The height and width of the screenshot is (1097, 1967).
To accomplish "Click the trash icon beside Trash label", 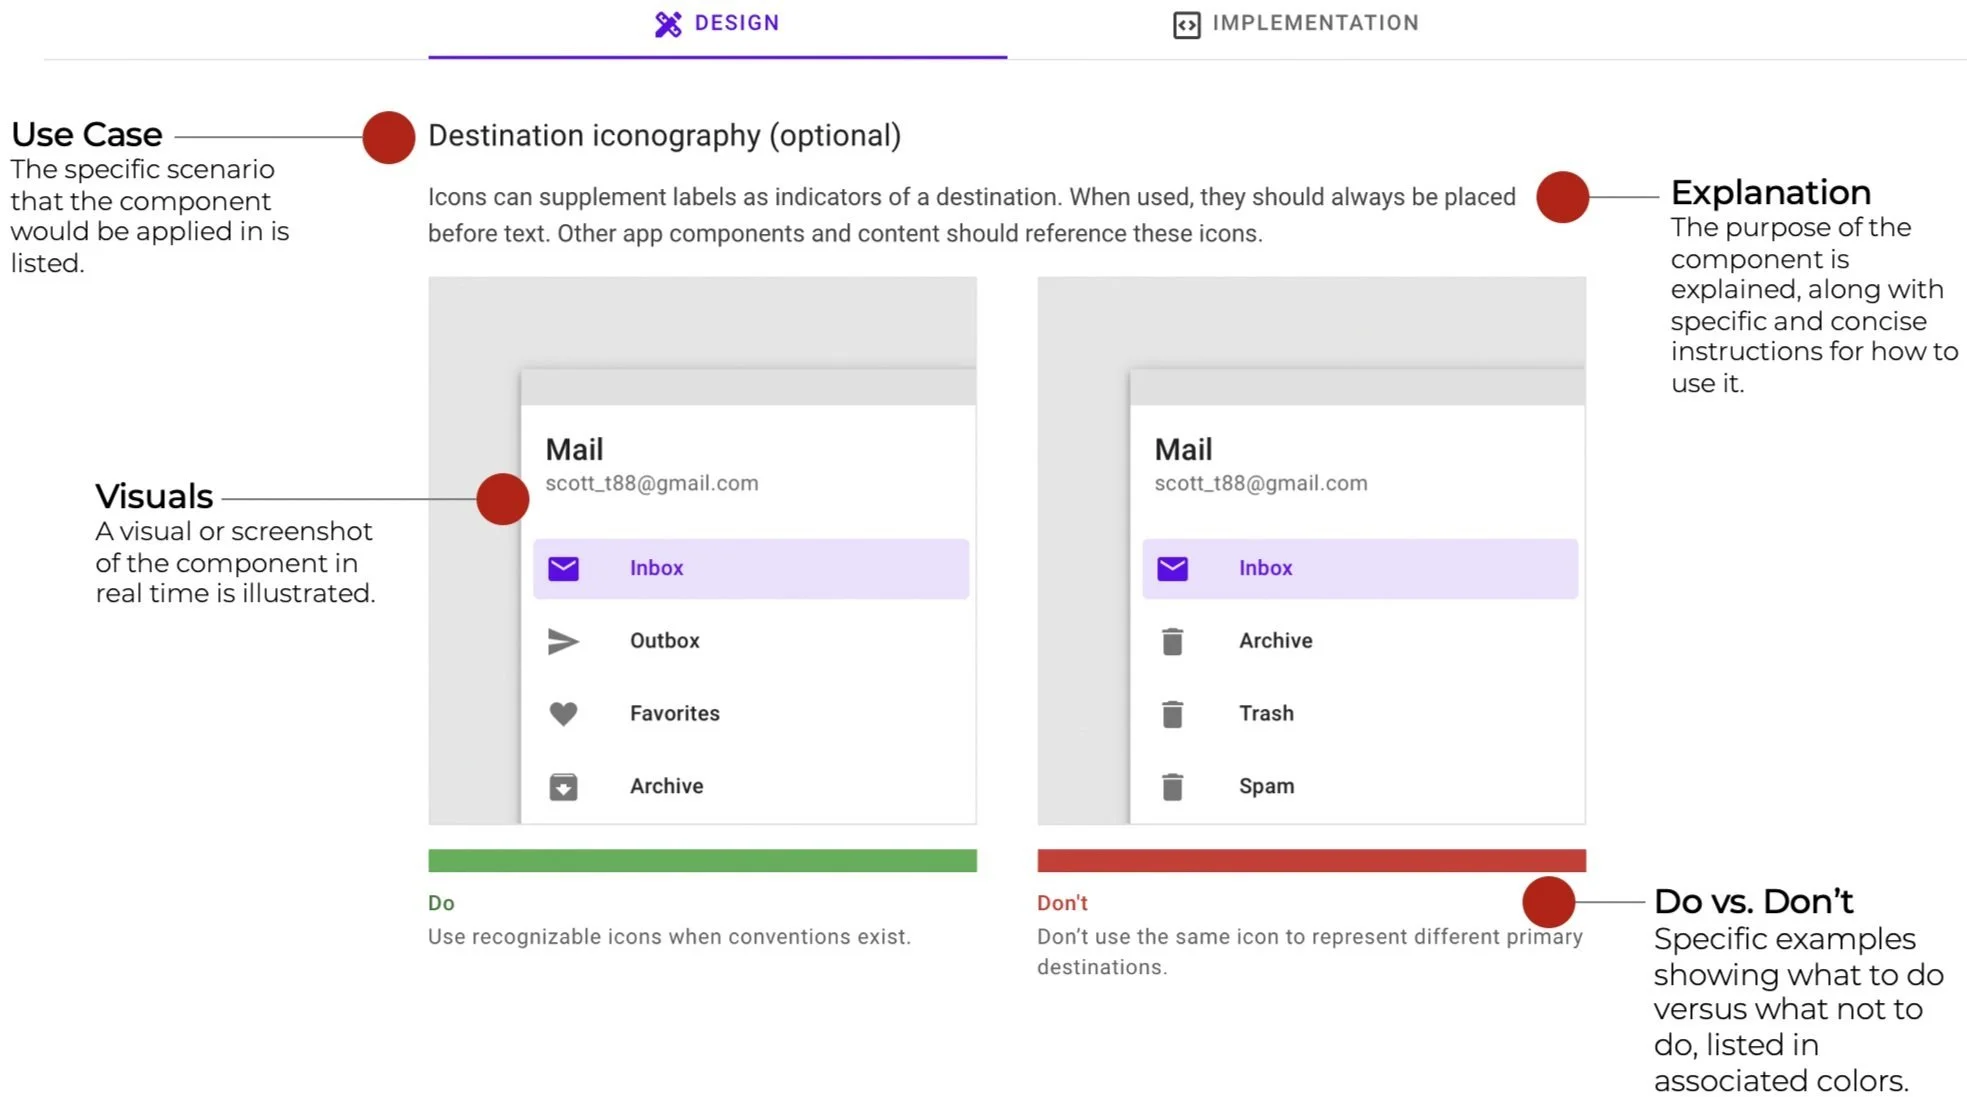I will [1172, 714].
